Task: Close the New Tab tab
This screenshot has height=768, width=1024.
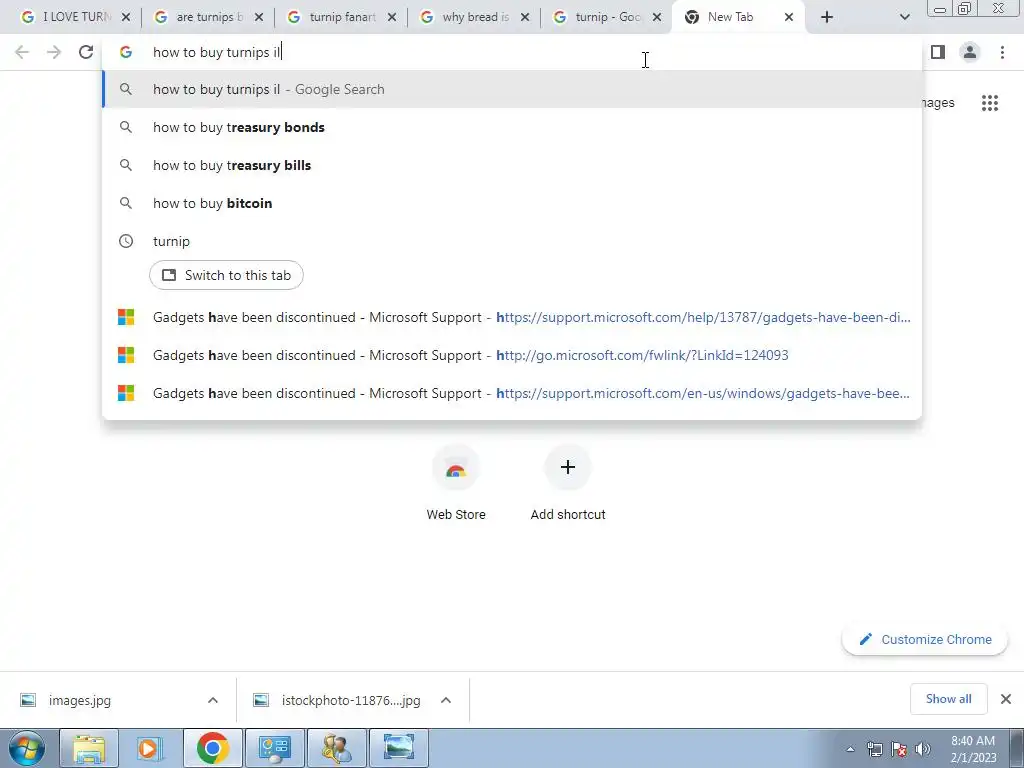Action: (789, 17)
